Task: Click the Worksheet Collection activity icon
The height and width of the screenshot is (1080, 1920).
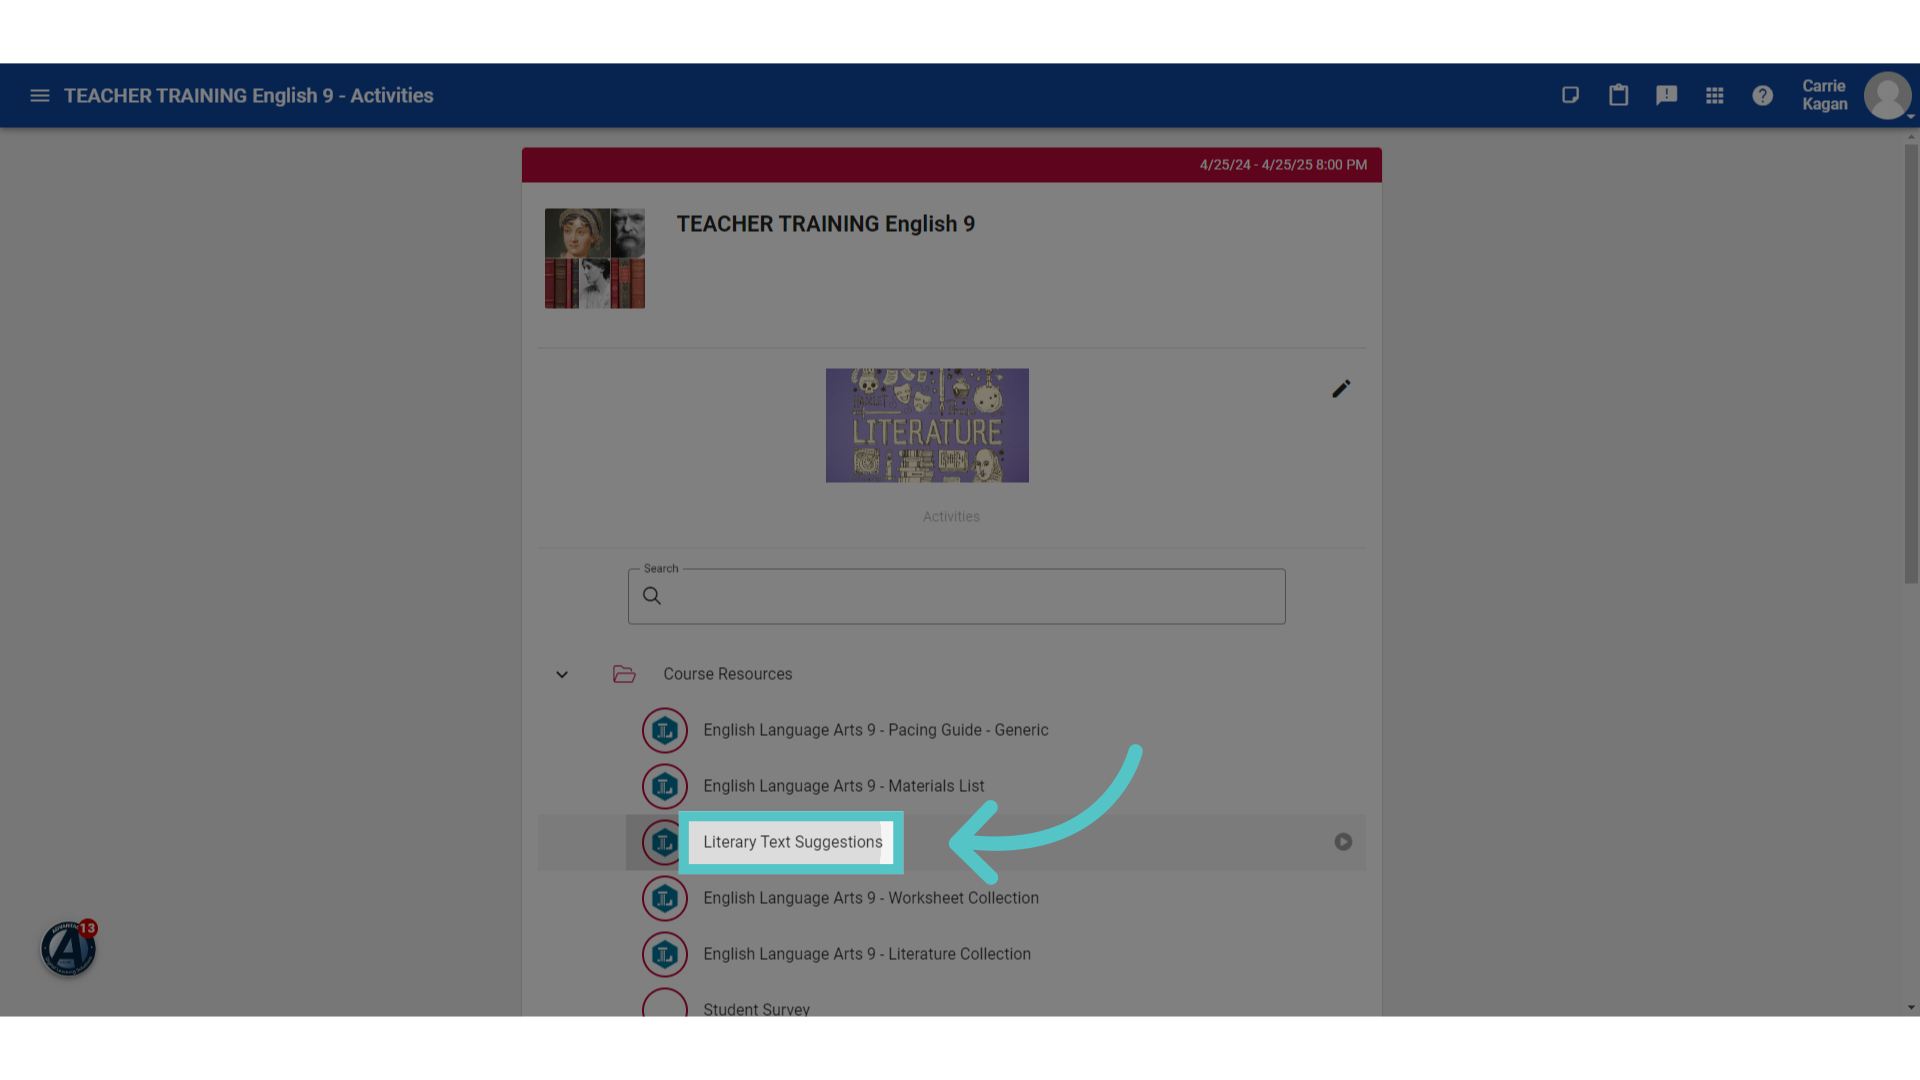Action: [x=665, y=899]
